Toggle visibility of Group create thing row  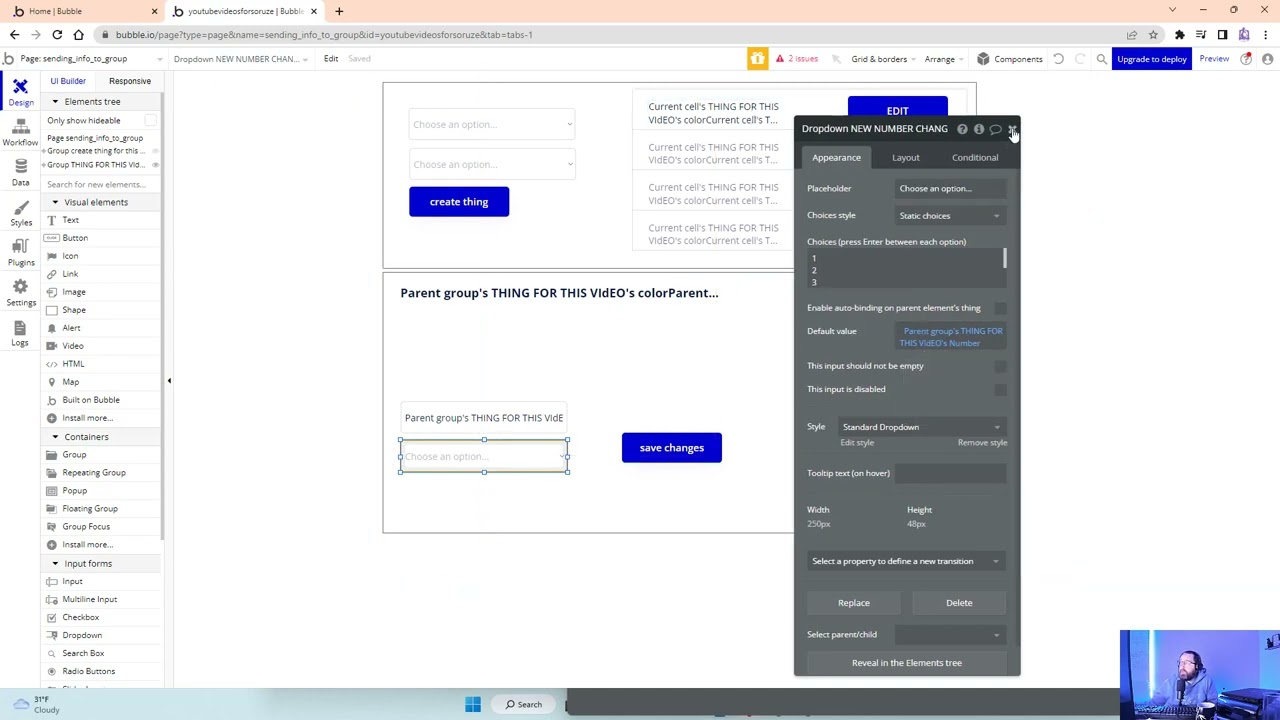(155, 151)
